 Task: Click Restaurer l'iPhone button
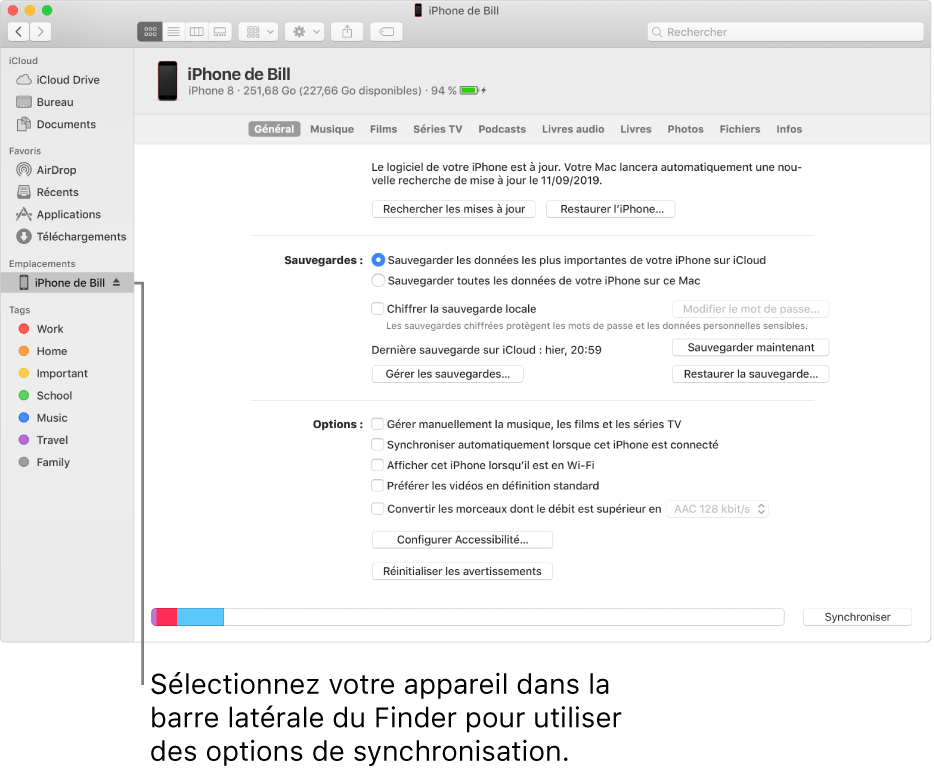611,209
